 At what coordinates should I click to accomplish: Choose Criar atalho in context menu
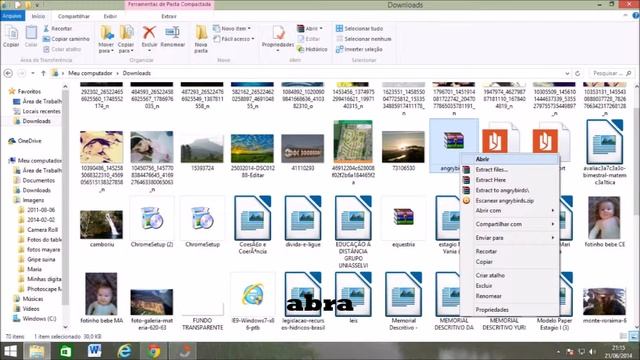click(510, 276)
